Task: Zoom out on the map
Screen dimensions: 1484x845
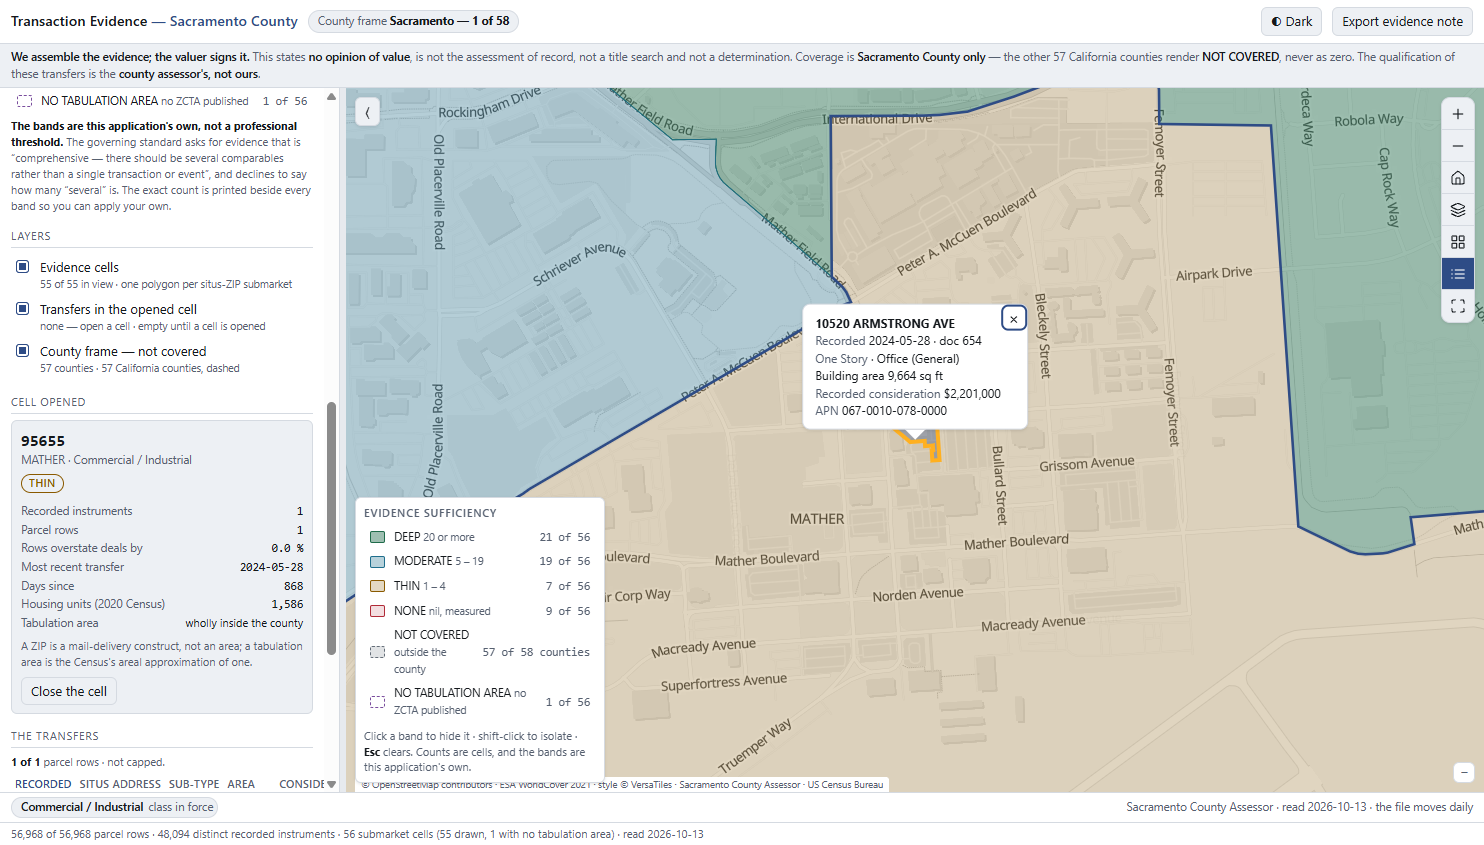Action: click(1458, 146)
